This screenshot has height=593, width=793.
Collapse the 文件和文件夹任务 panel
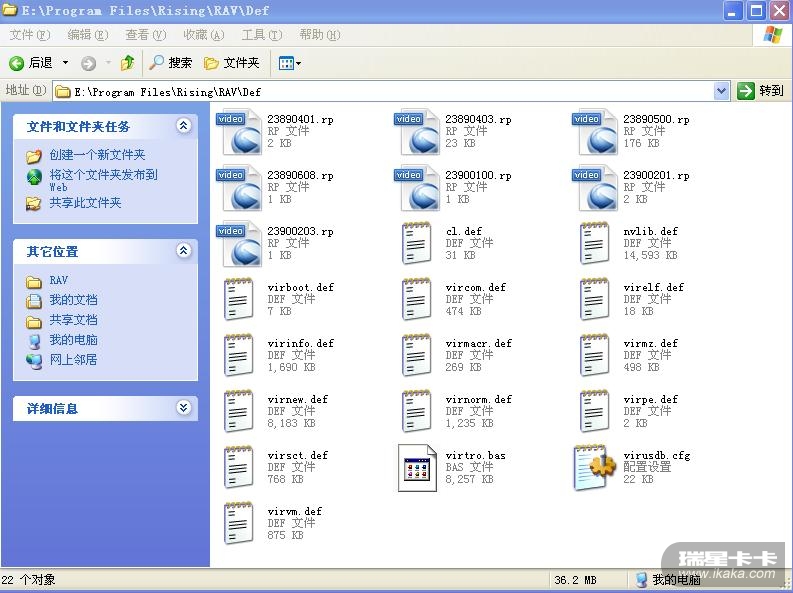[183, 127]
